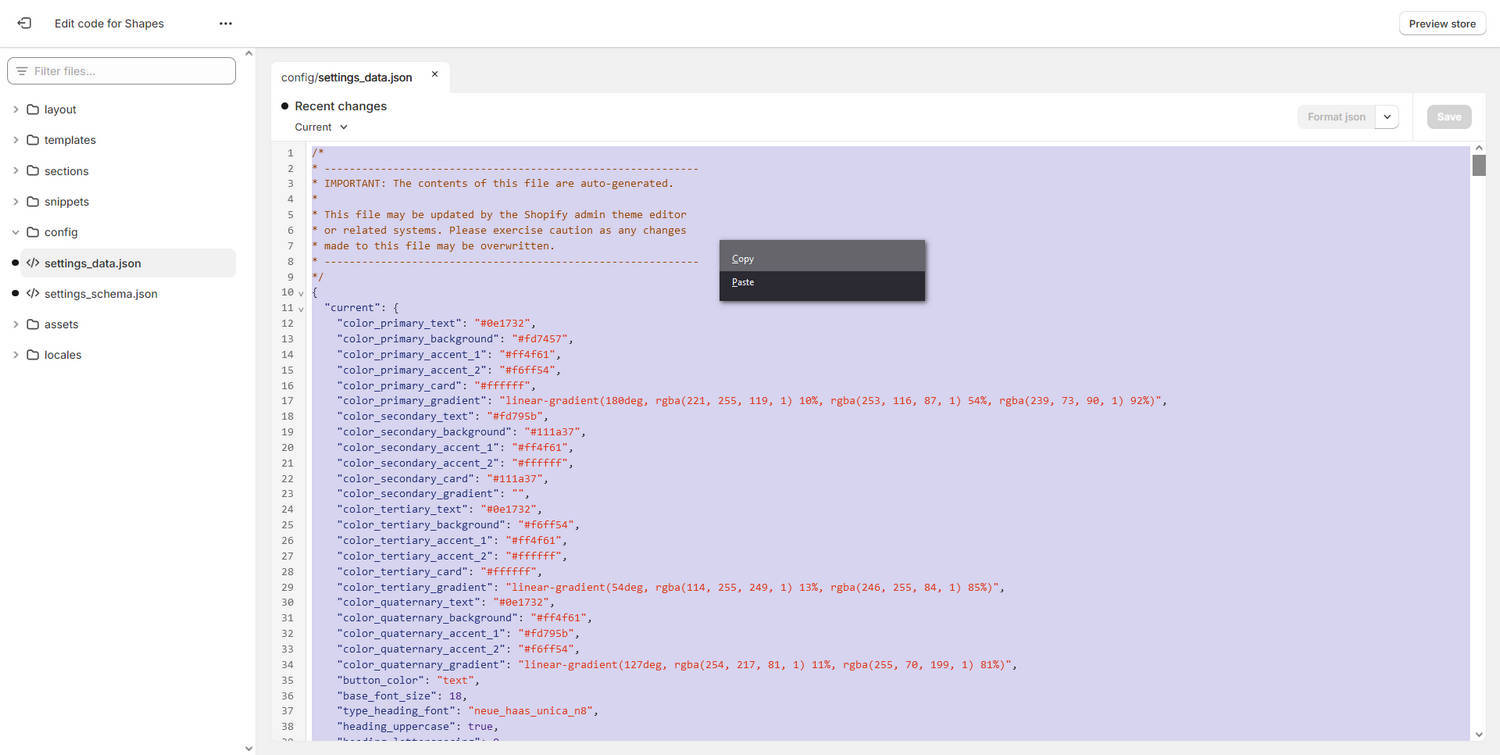Open settings_data.json in the file tree
Image resolution: width=1500 pixels, height=755 pixels.
point(128,263)
